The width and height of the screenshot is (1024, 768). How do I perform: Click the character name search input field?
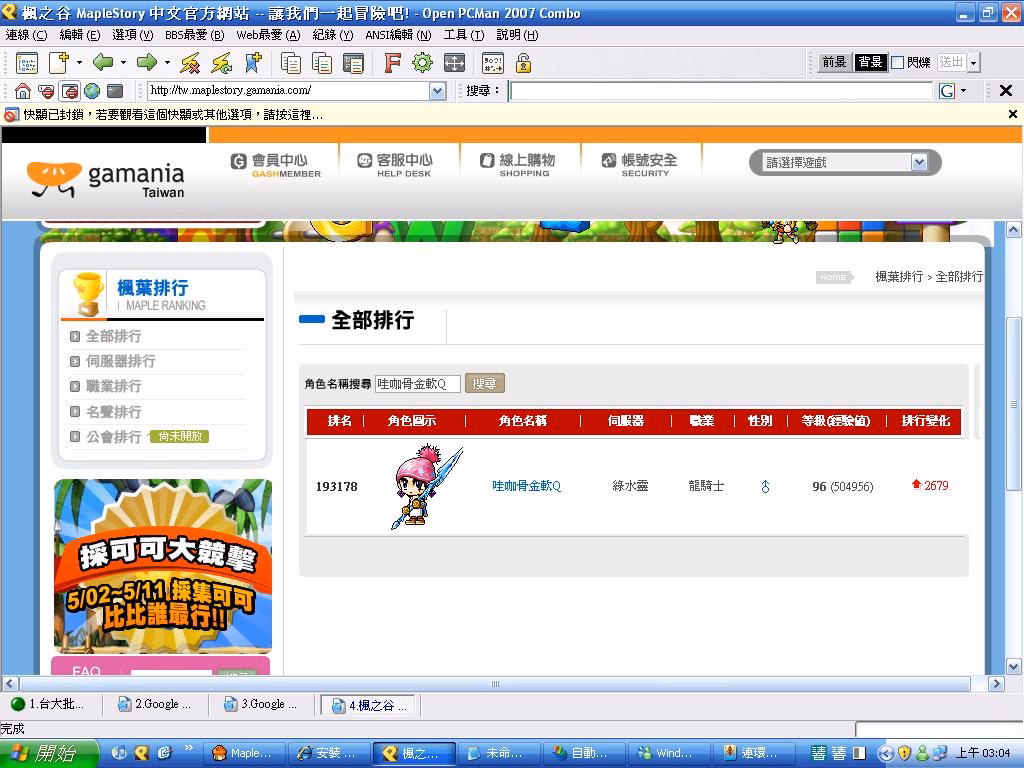(417, 384)
